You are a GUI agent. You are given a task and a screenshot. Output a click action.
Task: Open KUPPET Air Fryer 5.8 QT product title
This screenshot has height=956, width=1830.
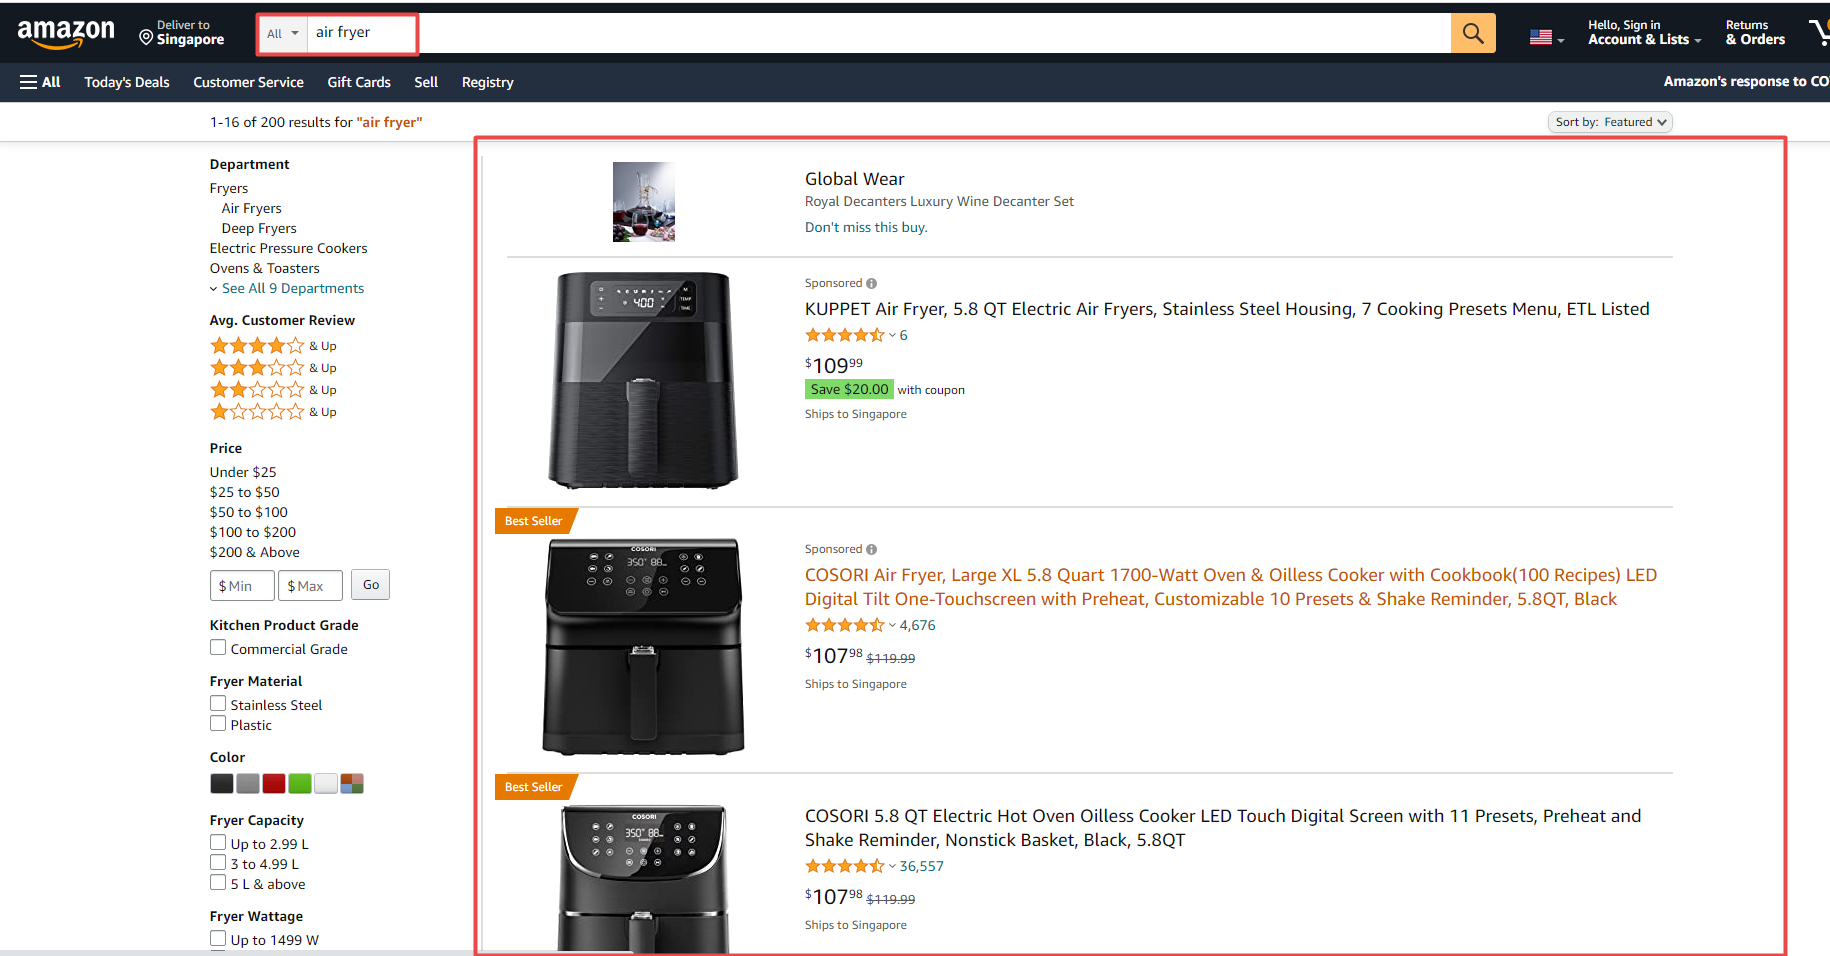point(1227,309)
